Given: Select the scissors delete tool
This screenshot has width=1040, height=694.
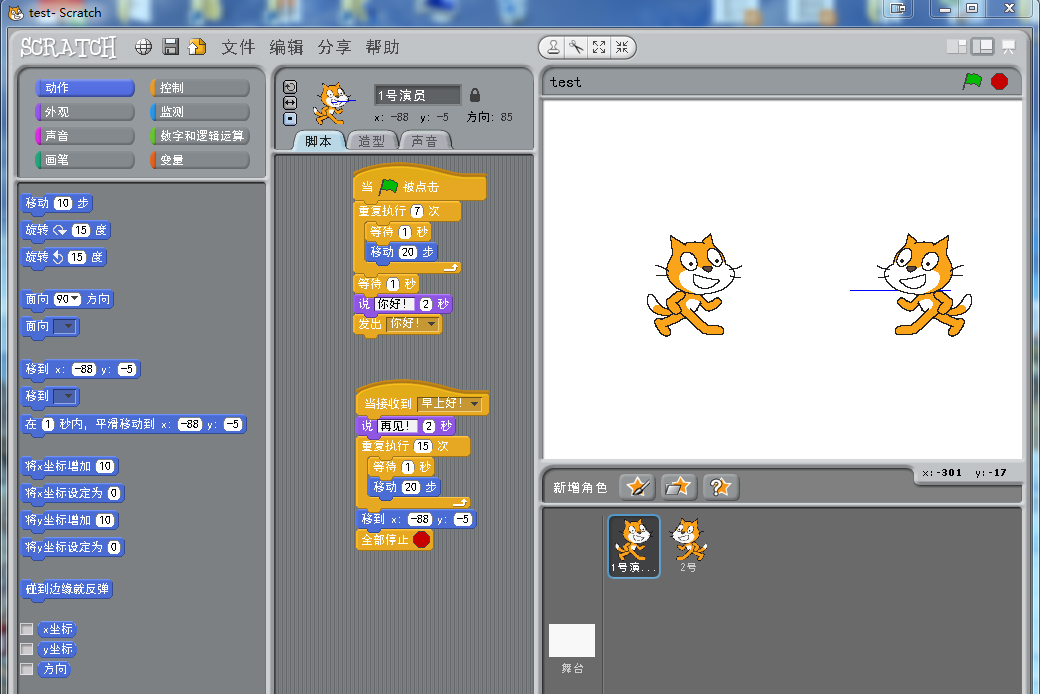Looking at the screenshot, I should pyautogui.click(x=576, y=47).
